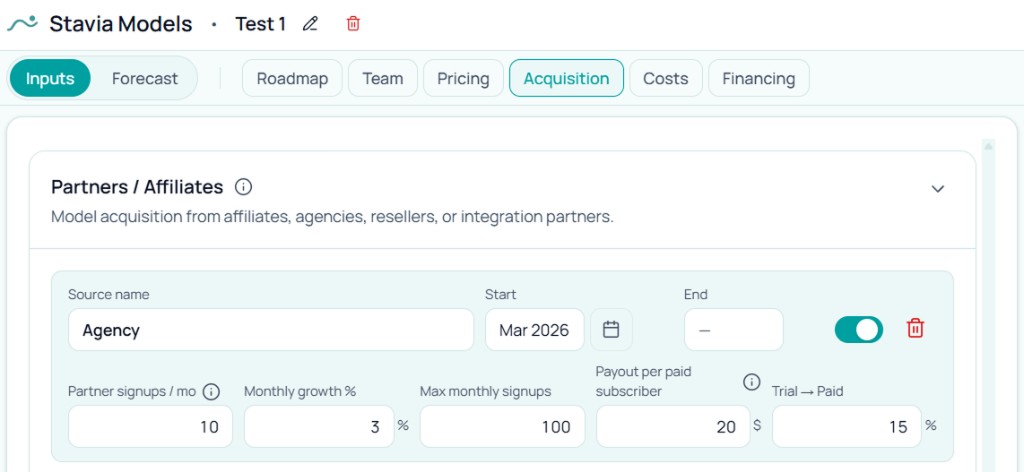
Task: Switch to the Inputs view
Action: tap(50, 78)
